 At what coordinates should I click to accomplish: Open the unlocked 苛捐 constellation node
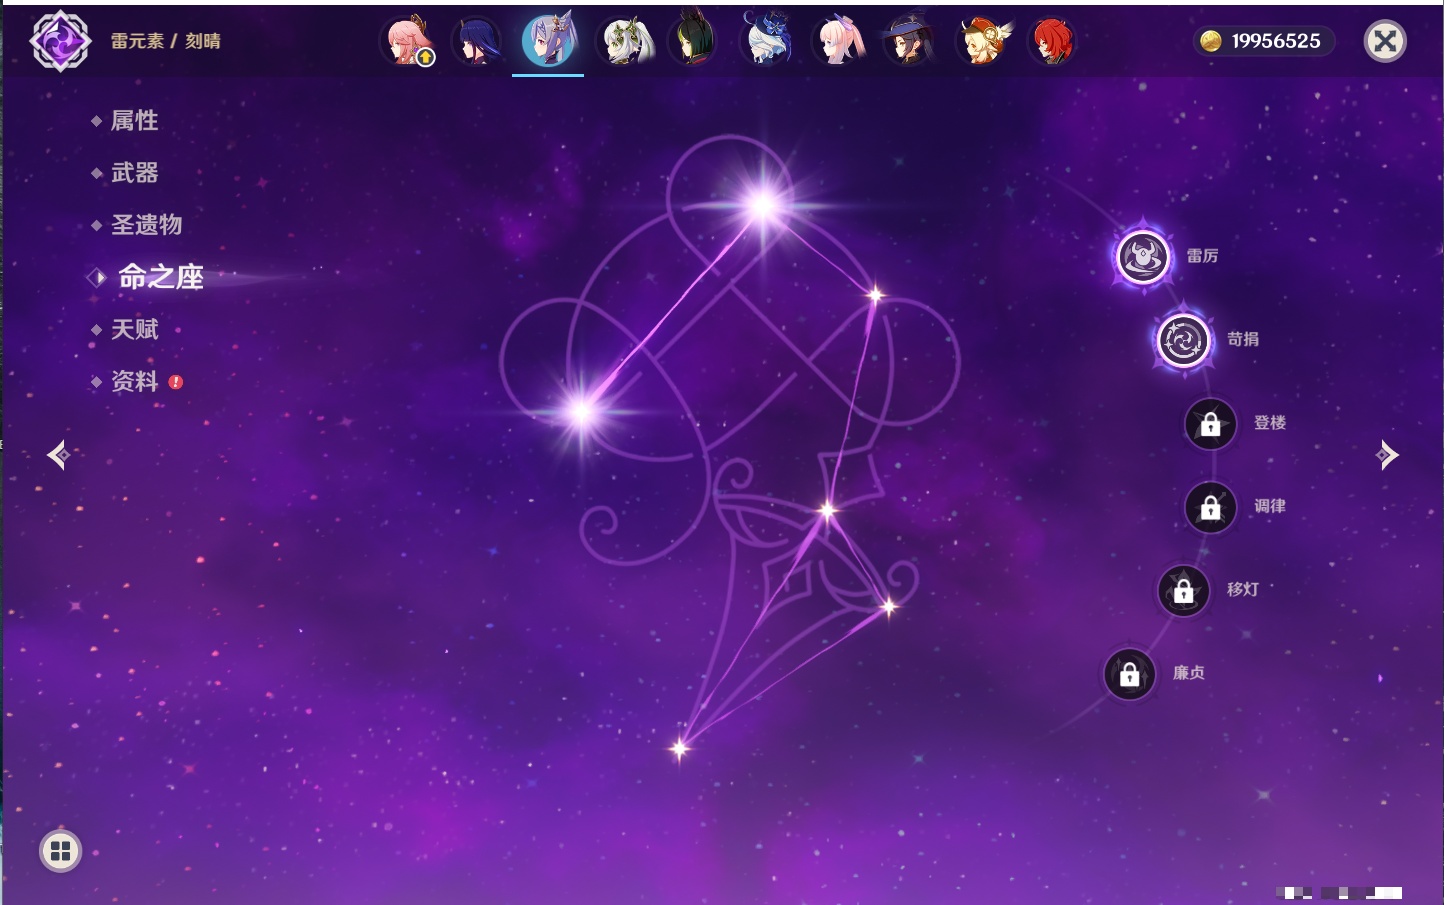click(x=1183, y=340)
